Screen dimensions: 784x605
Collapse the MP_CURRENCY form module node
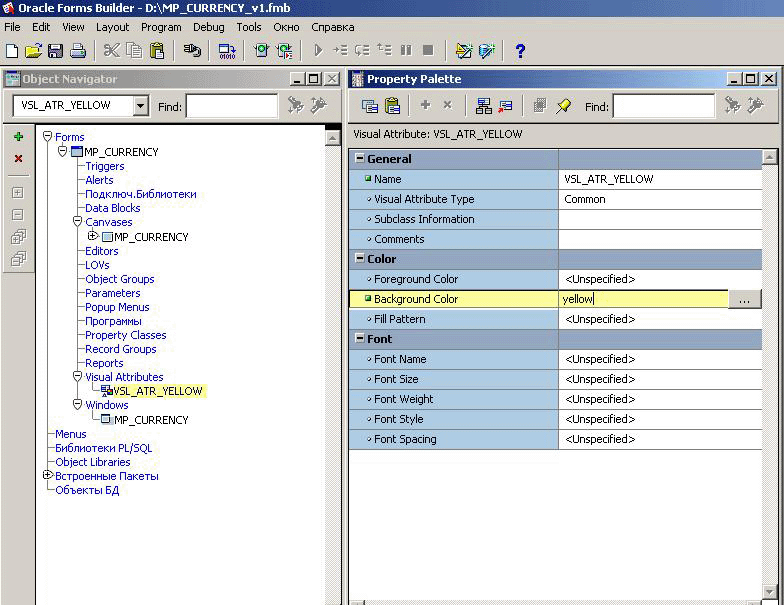(62, 151)
